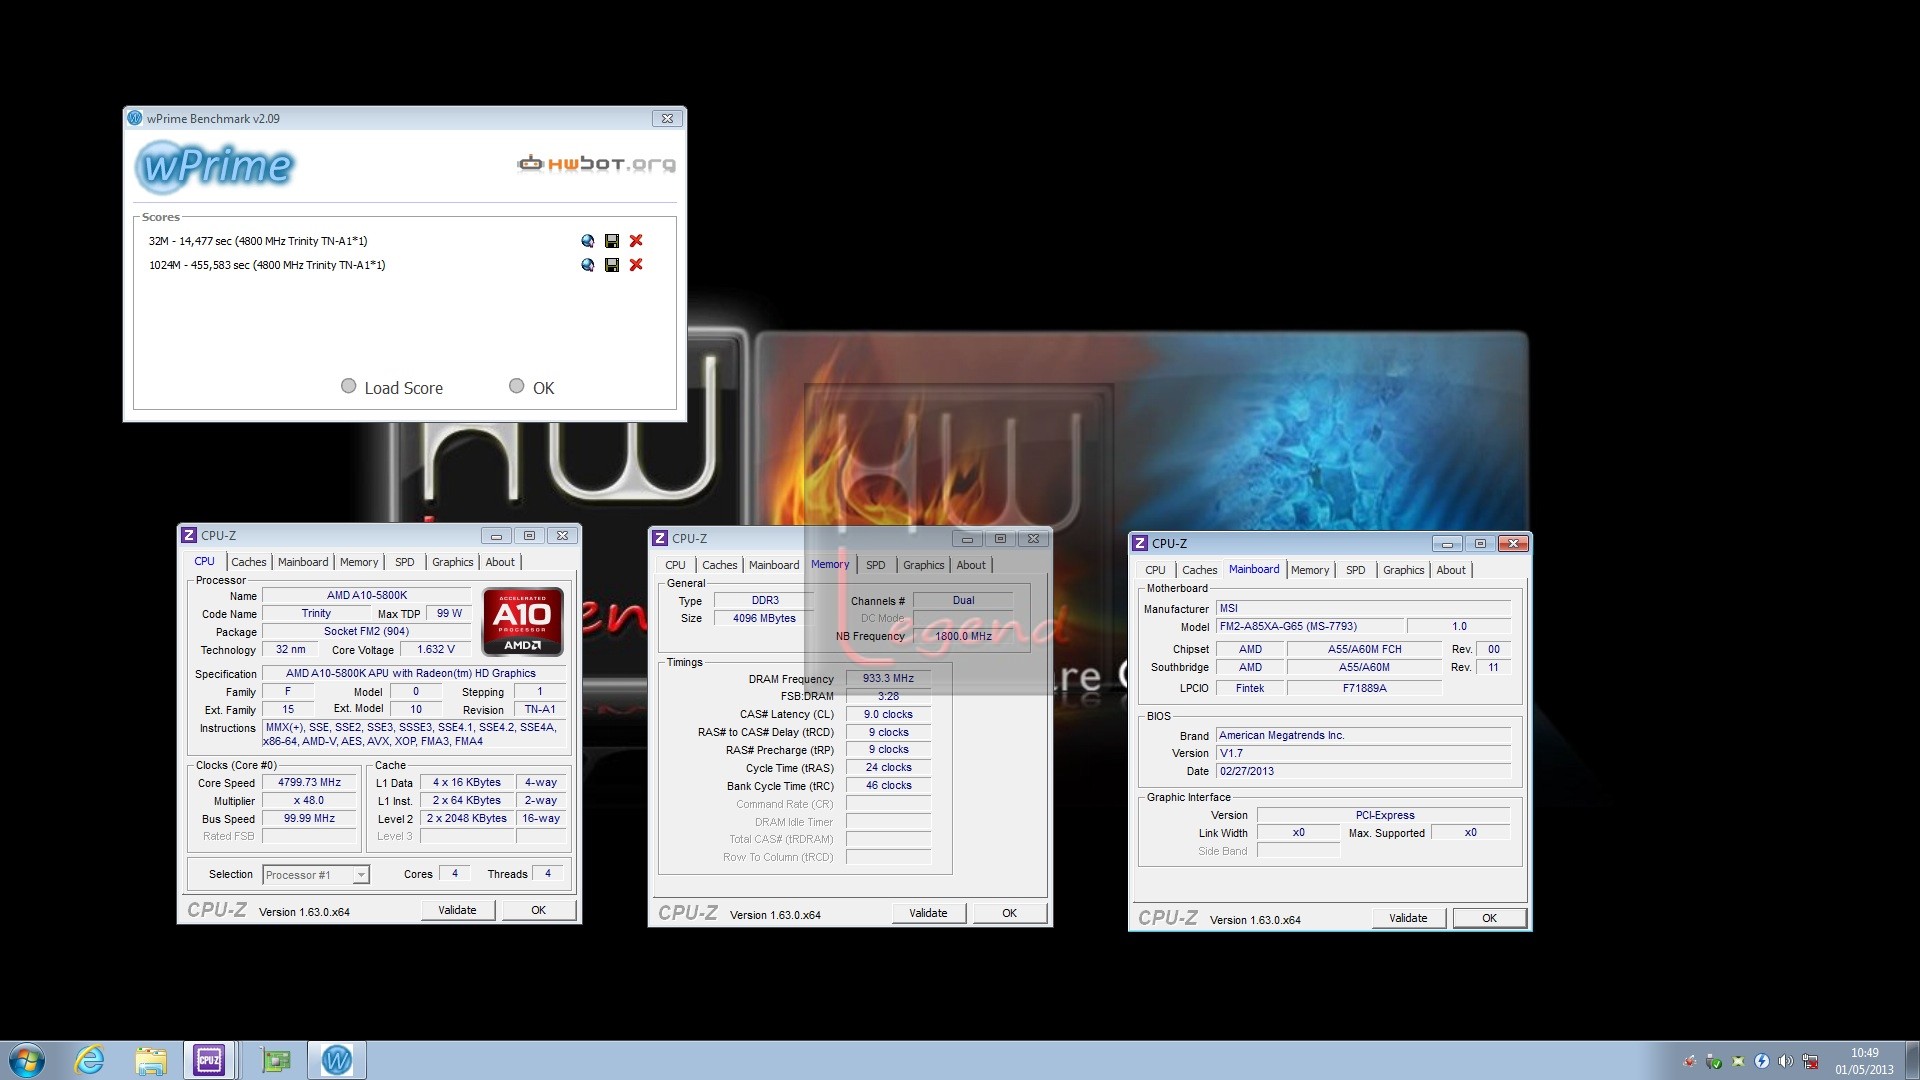1920x1080 pixels.
Task: Select the Load Score radio button
Action: point(348,386)
